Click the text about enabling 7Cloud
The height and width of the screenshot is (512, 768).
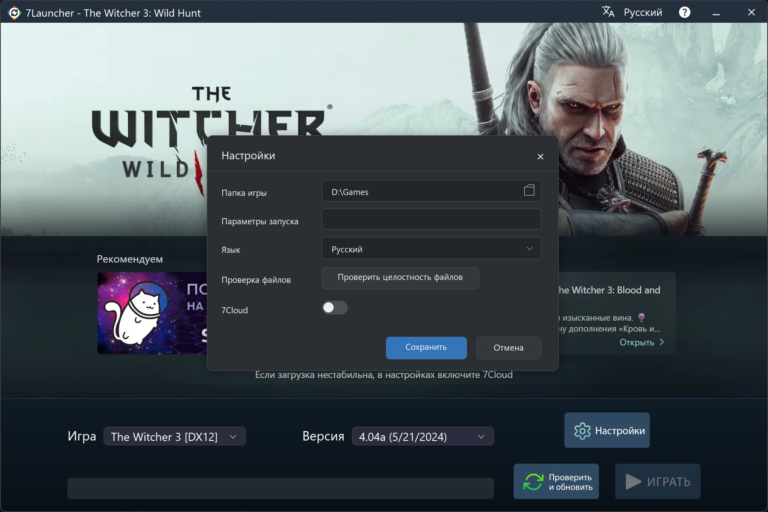tap(384, 375)
